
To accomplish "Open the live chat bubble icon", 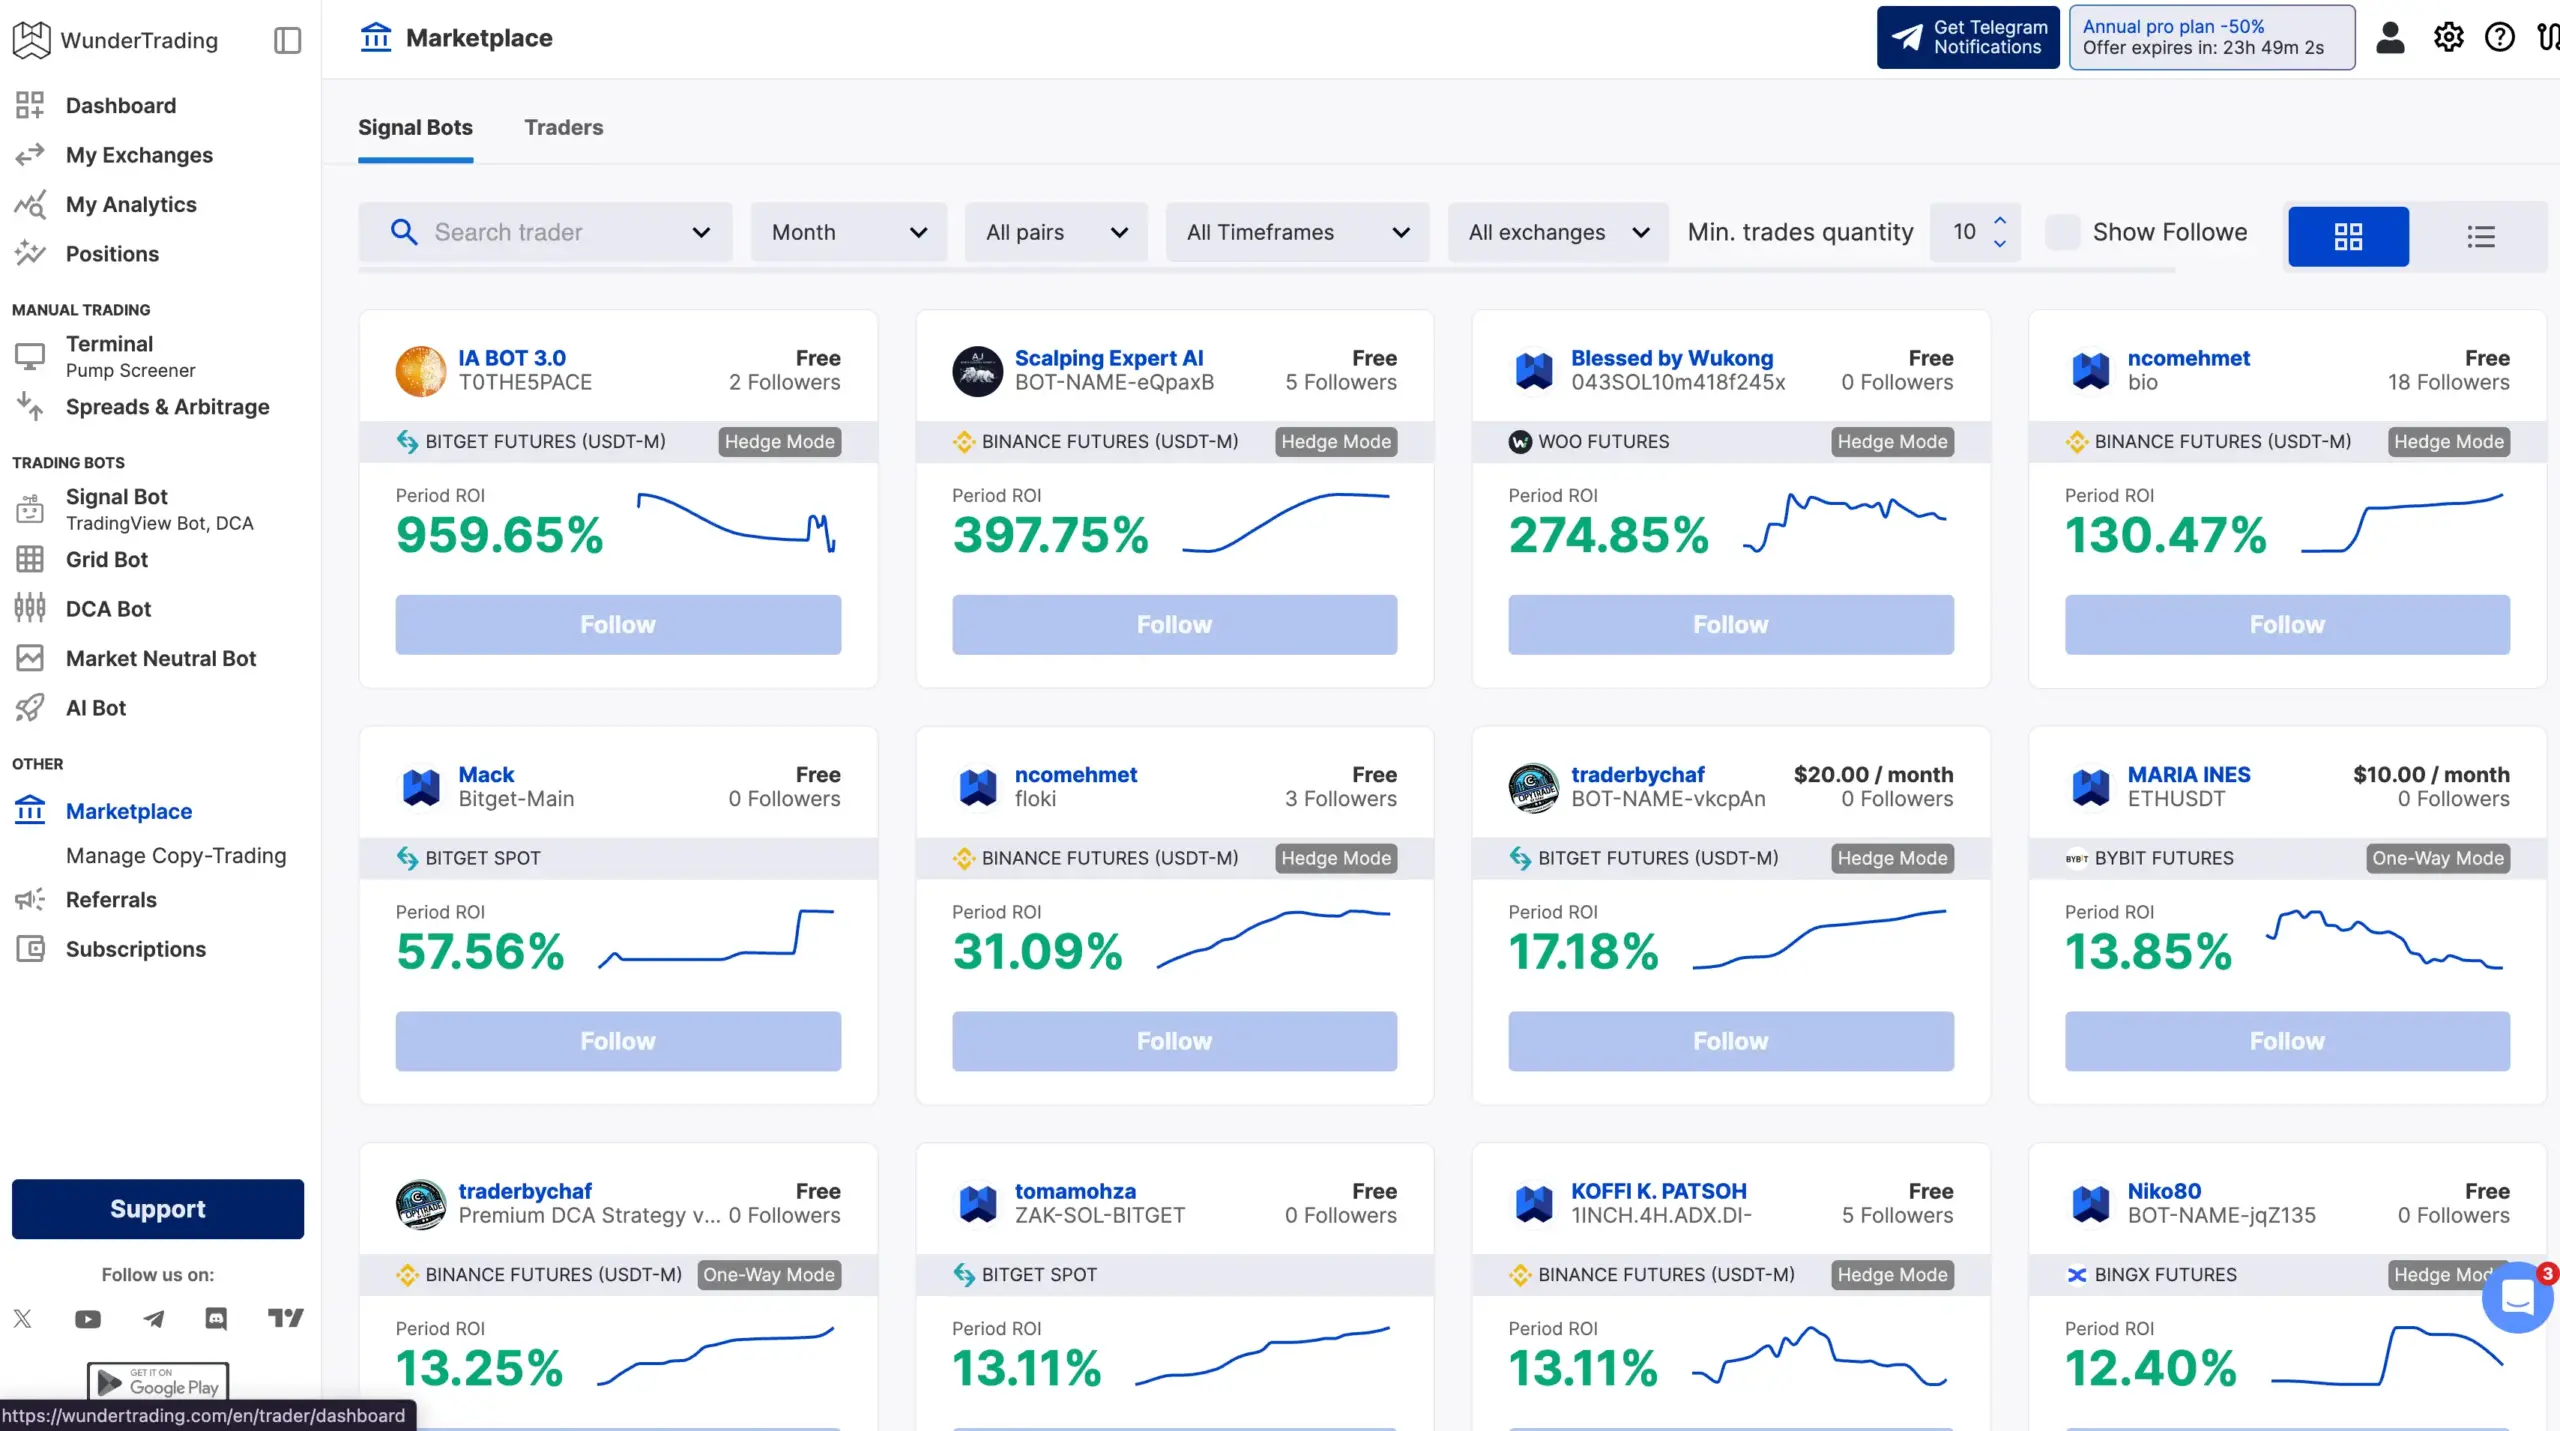I will pos(2517,1298).
